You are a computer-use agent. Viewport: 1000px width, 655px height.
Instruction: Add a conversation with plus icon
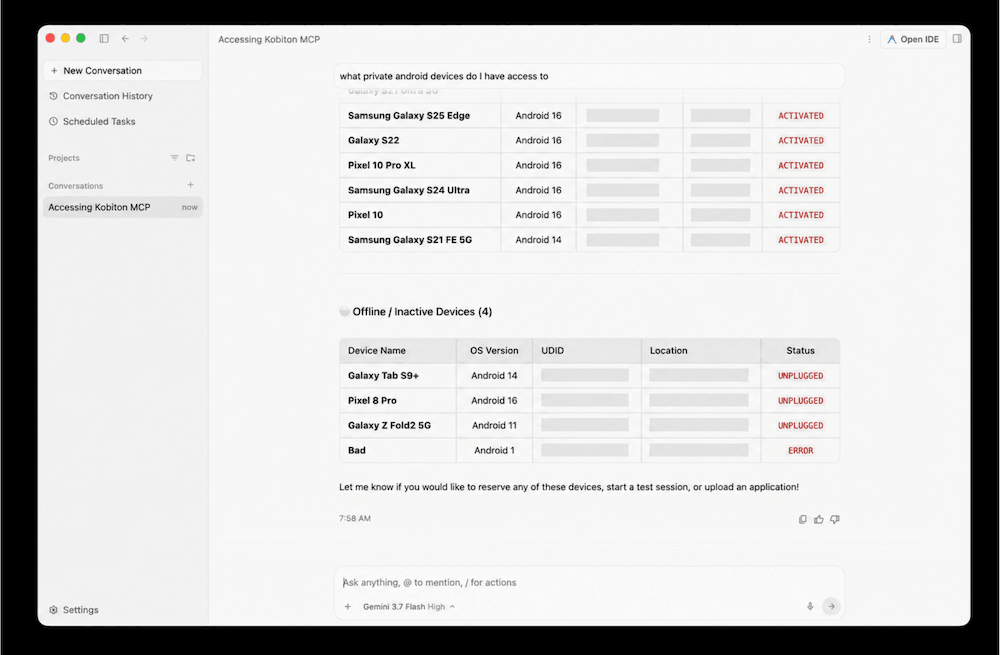point(190,185)
